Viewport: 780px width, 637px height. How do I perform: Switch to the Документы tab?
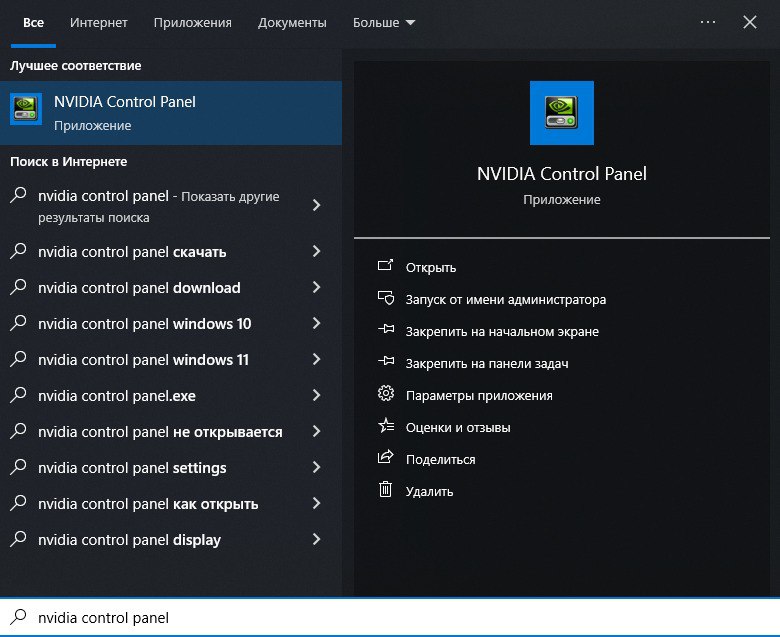pos(292,23)
